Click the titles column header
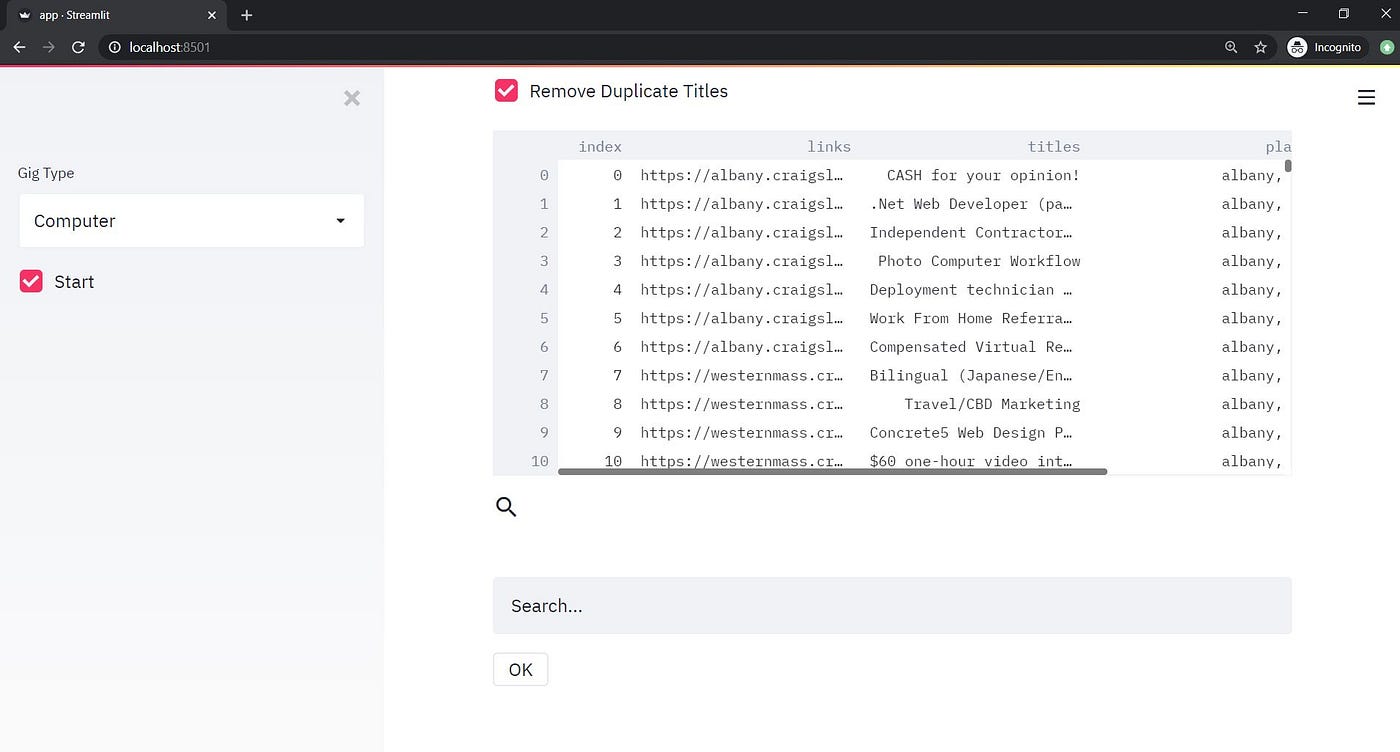Screen dimensions: 1400x752 pos(1054,147)
